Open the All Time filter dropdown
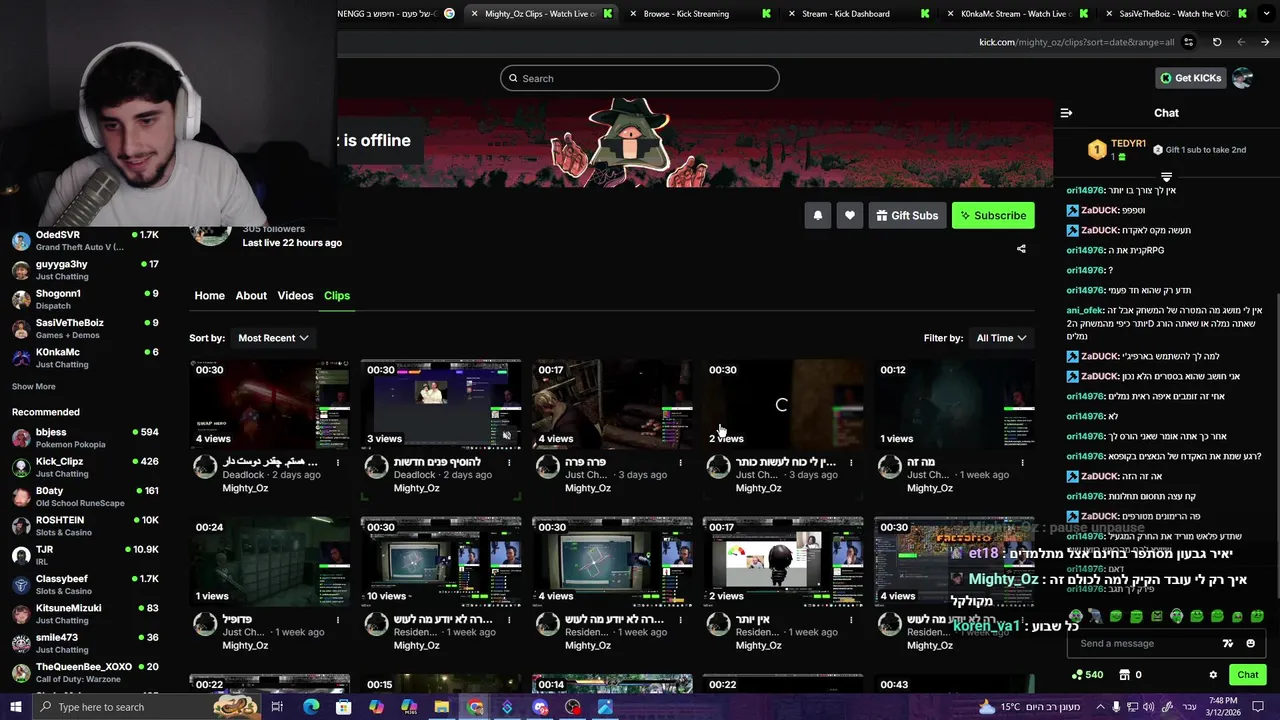This screenshot has width=1280, height=720. [x=1001, y=338]
